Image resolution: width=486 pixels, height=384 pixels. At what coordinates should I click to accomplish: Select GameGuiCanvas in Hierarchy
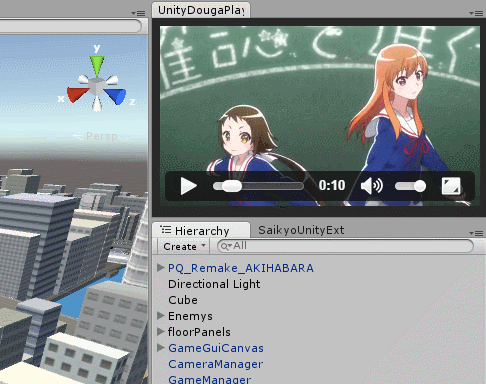[x=216, y=348]
